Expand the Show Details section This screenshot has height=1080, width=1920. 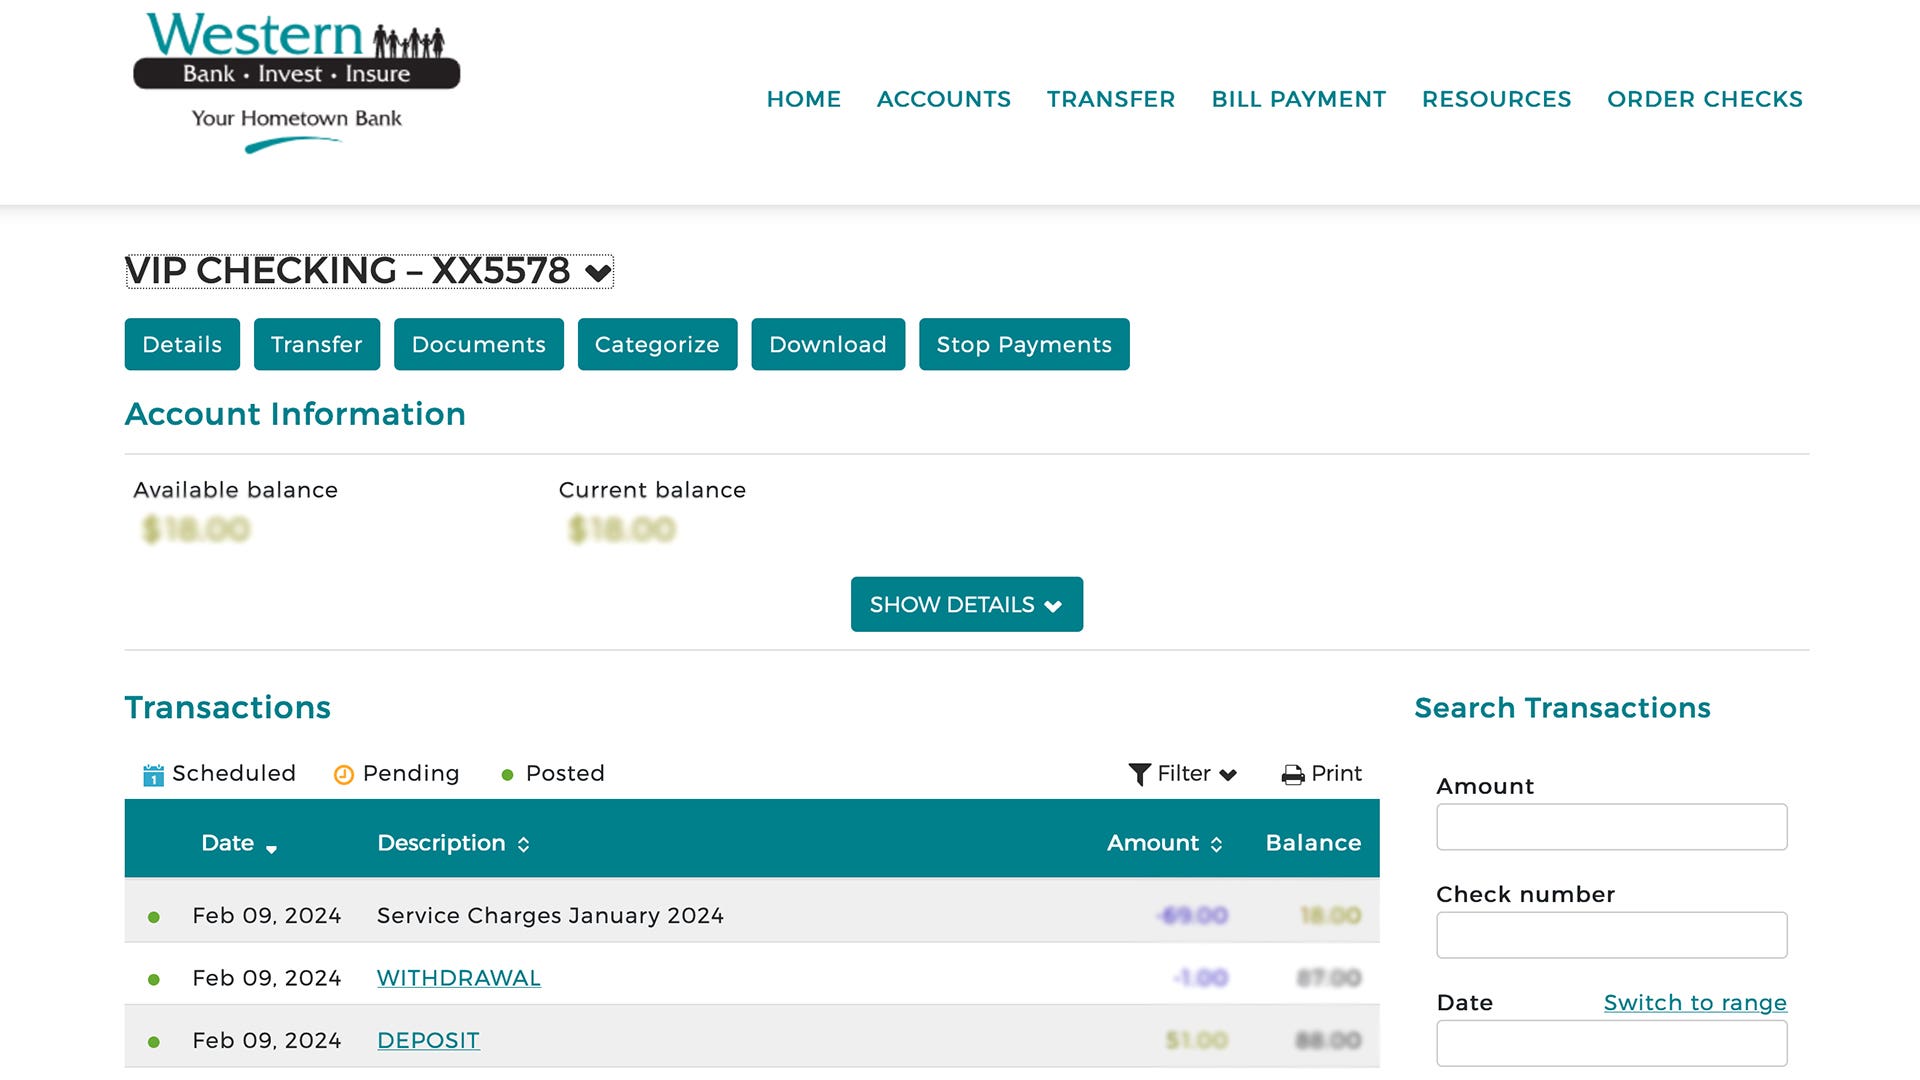click(x=966, y=604)
